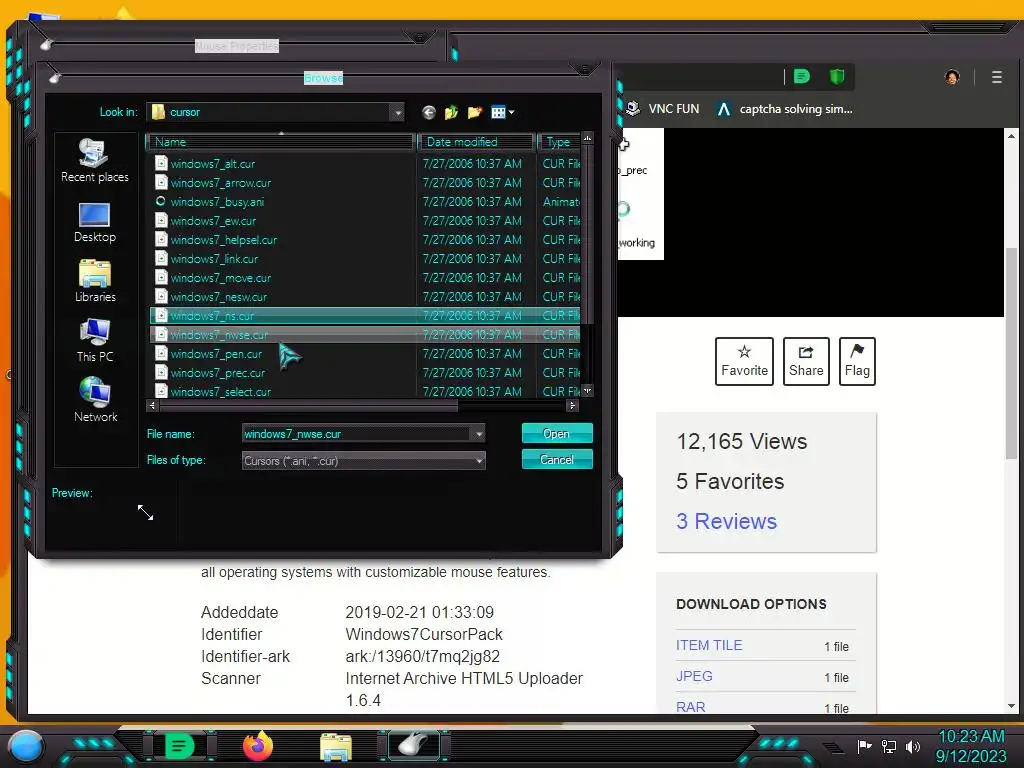1024x768 pixels.
Task: Select This PC in the sidebar
Action: (95, 341)
